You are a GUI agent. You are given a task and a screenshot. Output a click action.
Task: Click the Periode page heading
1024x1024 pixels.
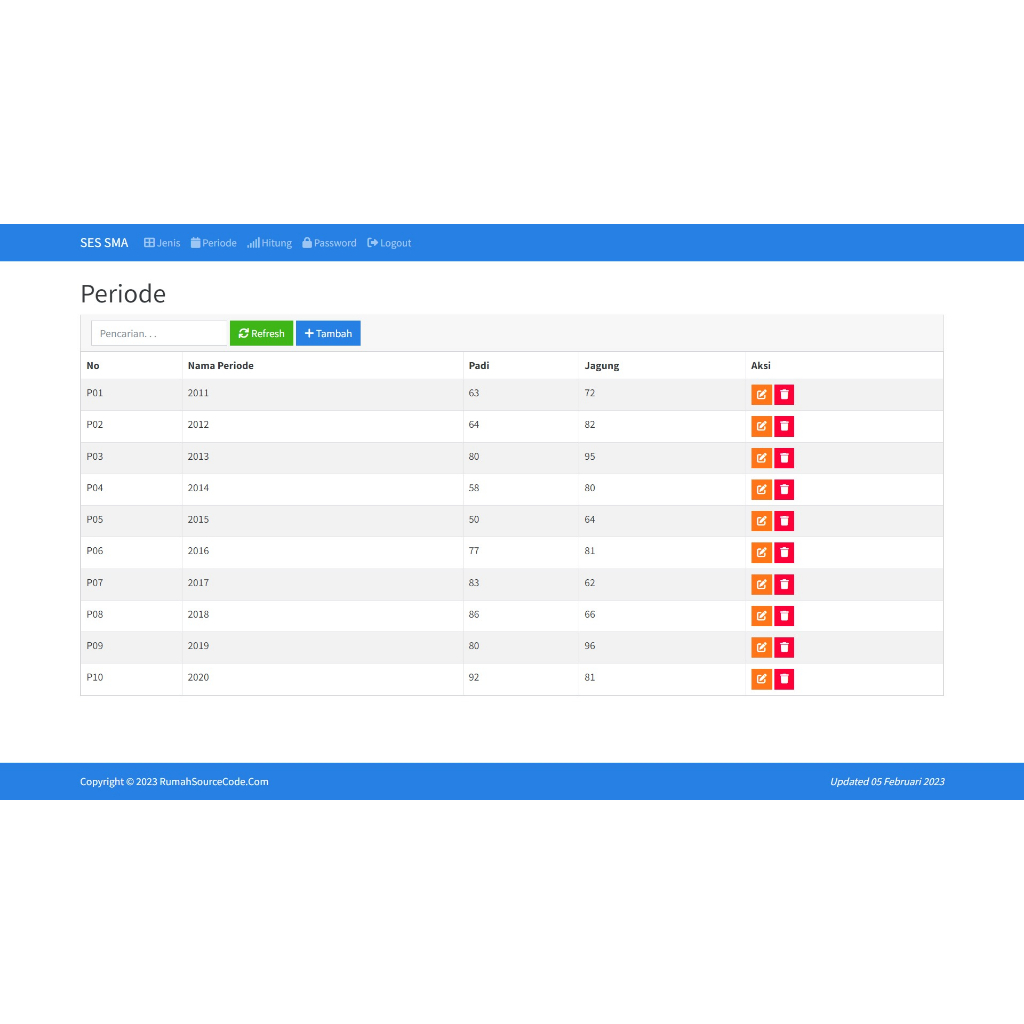point(123,294)
